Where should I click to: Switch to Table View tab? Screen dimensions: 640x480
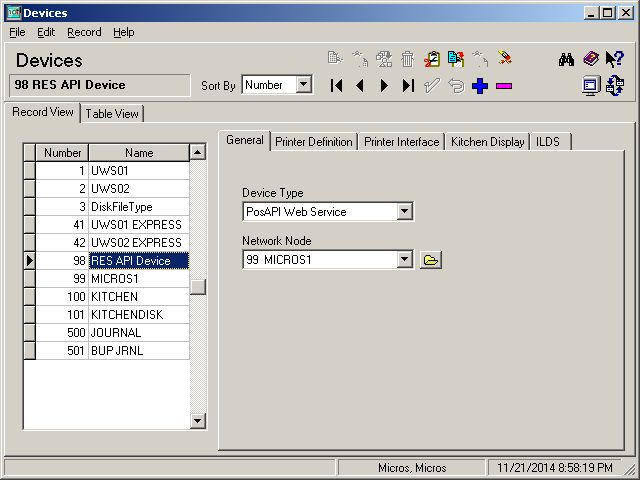[112, 113]
